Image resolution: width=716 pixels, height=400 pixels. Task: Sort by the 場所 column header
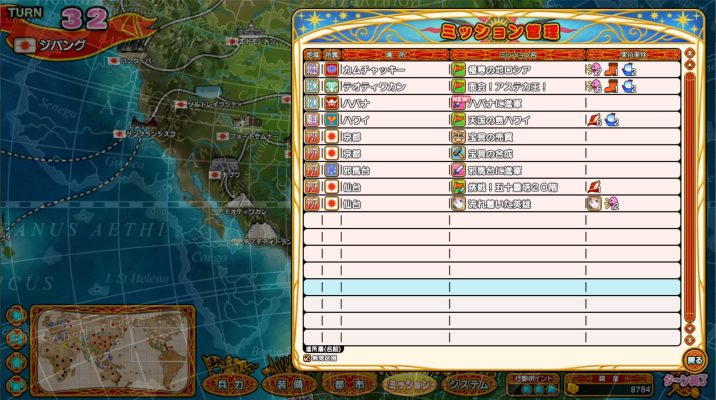[395, 55]
